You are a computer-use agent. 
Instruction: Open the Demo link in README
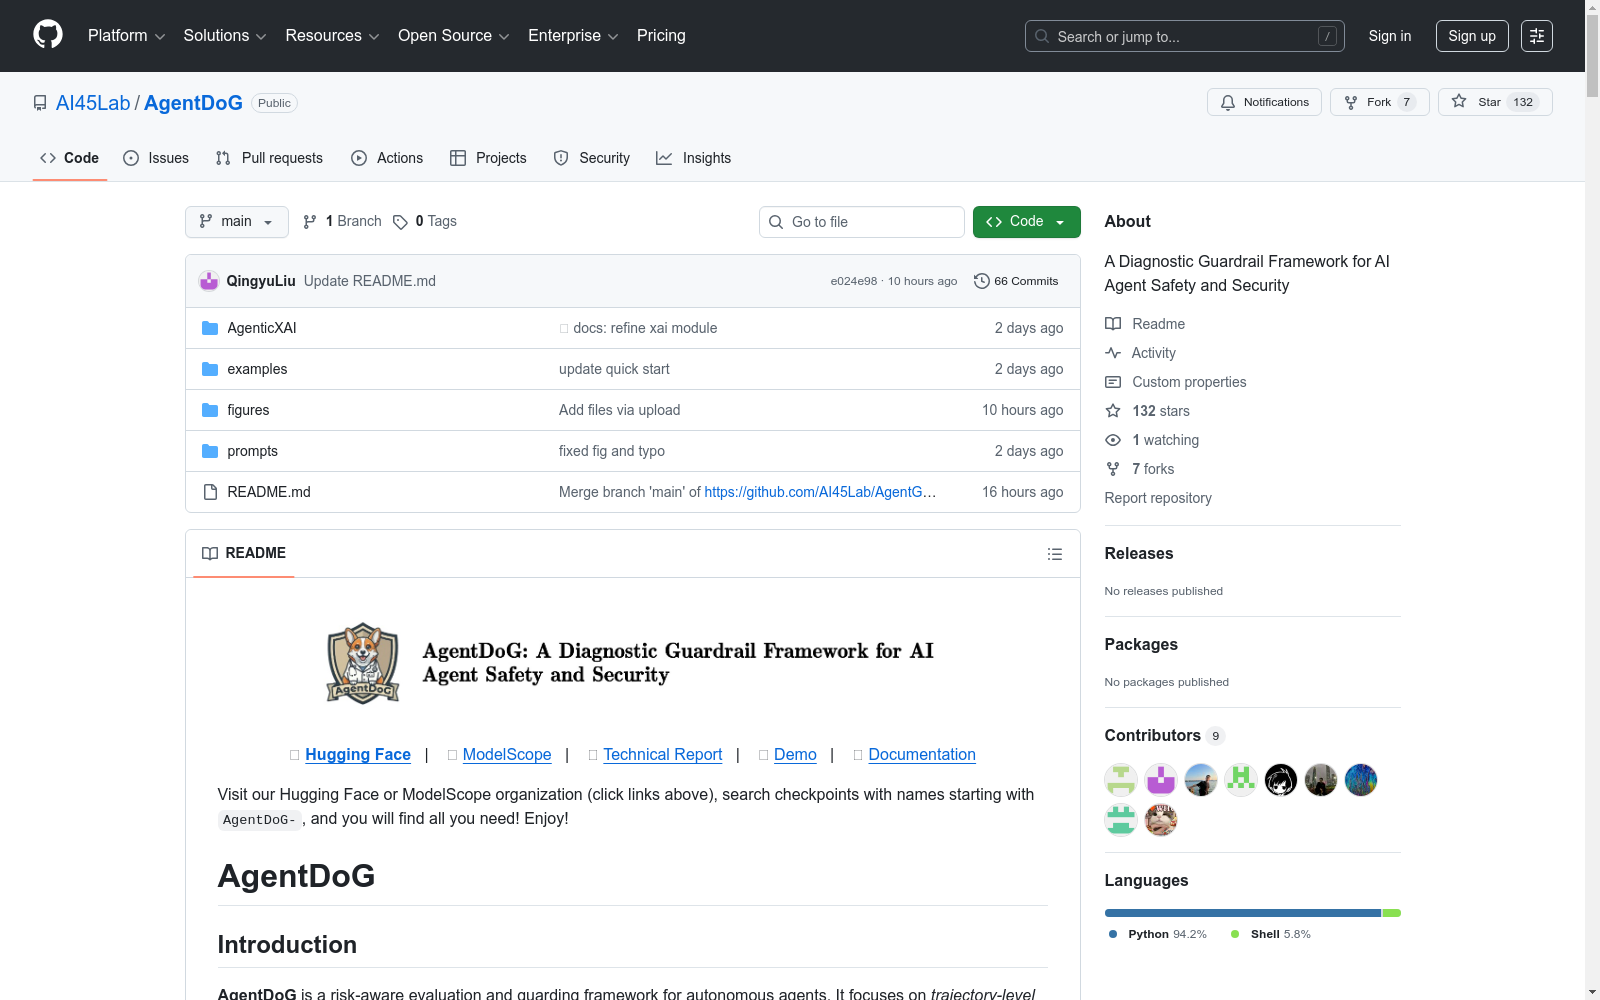point(795,755)
